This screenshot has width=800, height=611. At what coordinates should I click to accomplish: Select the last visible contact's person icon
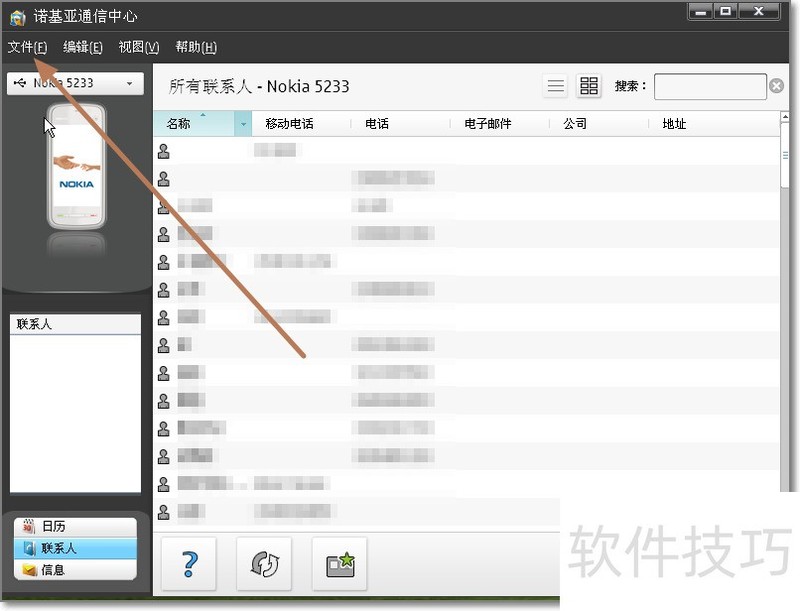[164, 512]
